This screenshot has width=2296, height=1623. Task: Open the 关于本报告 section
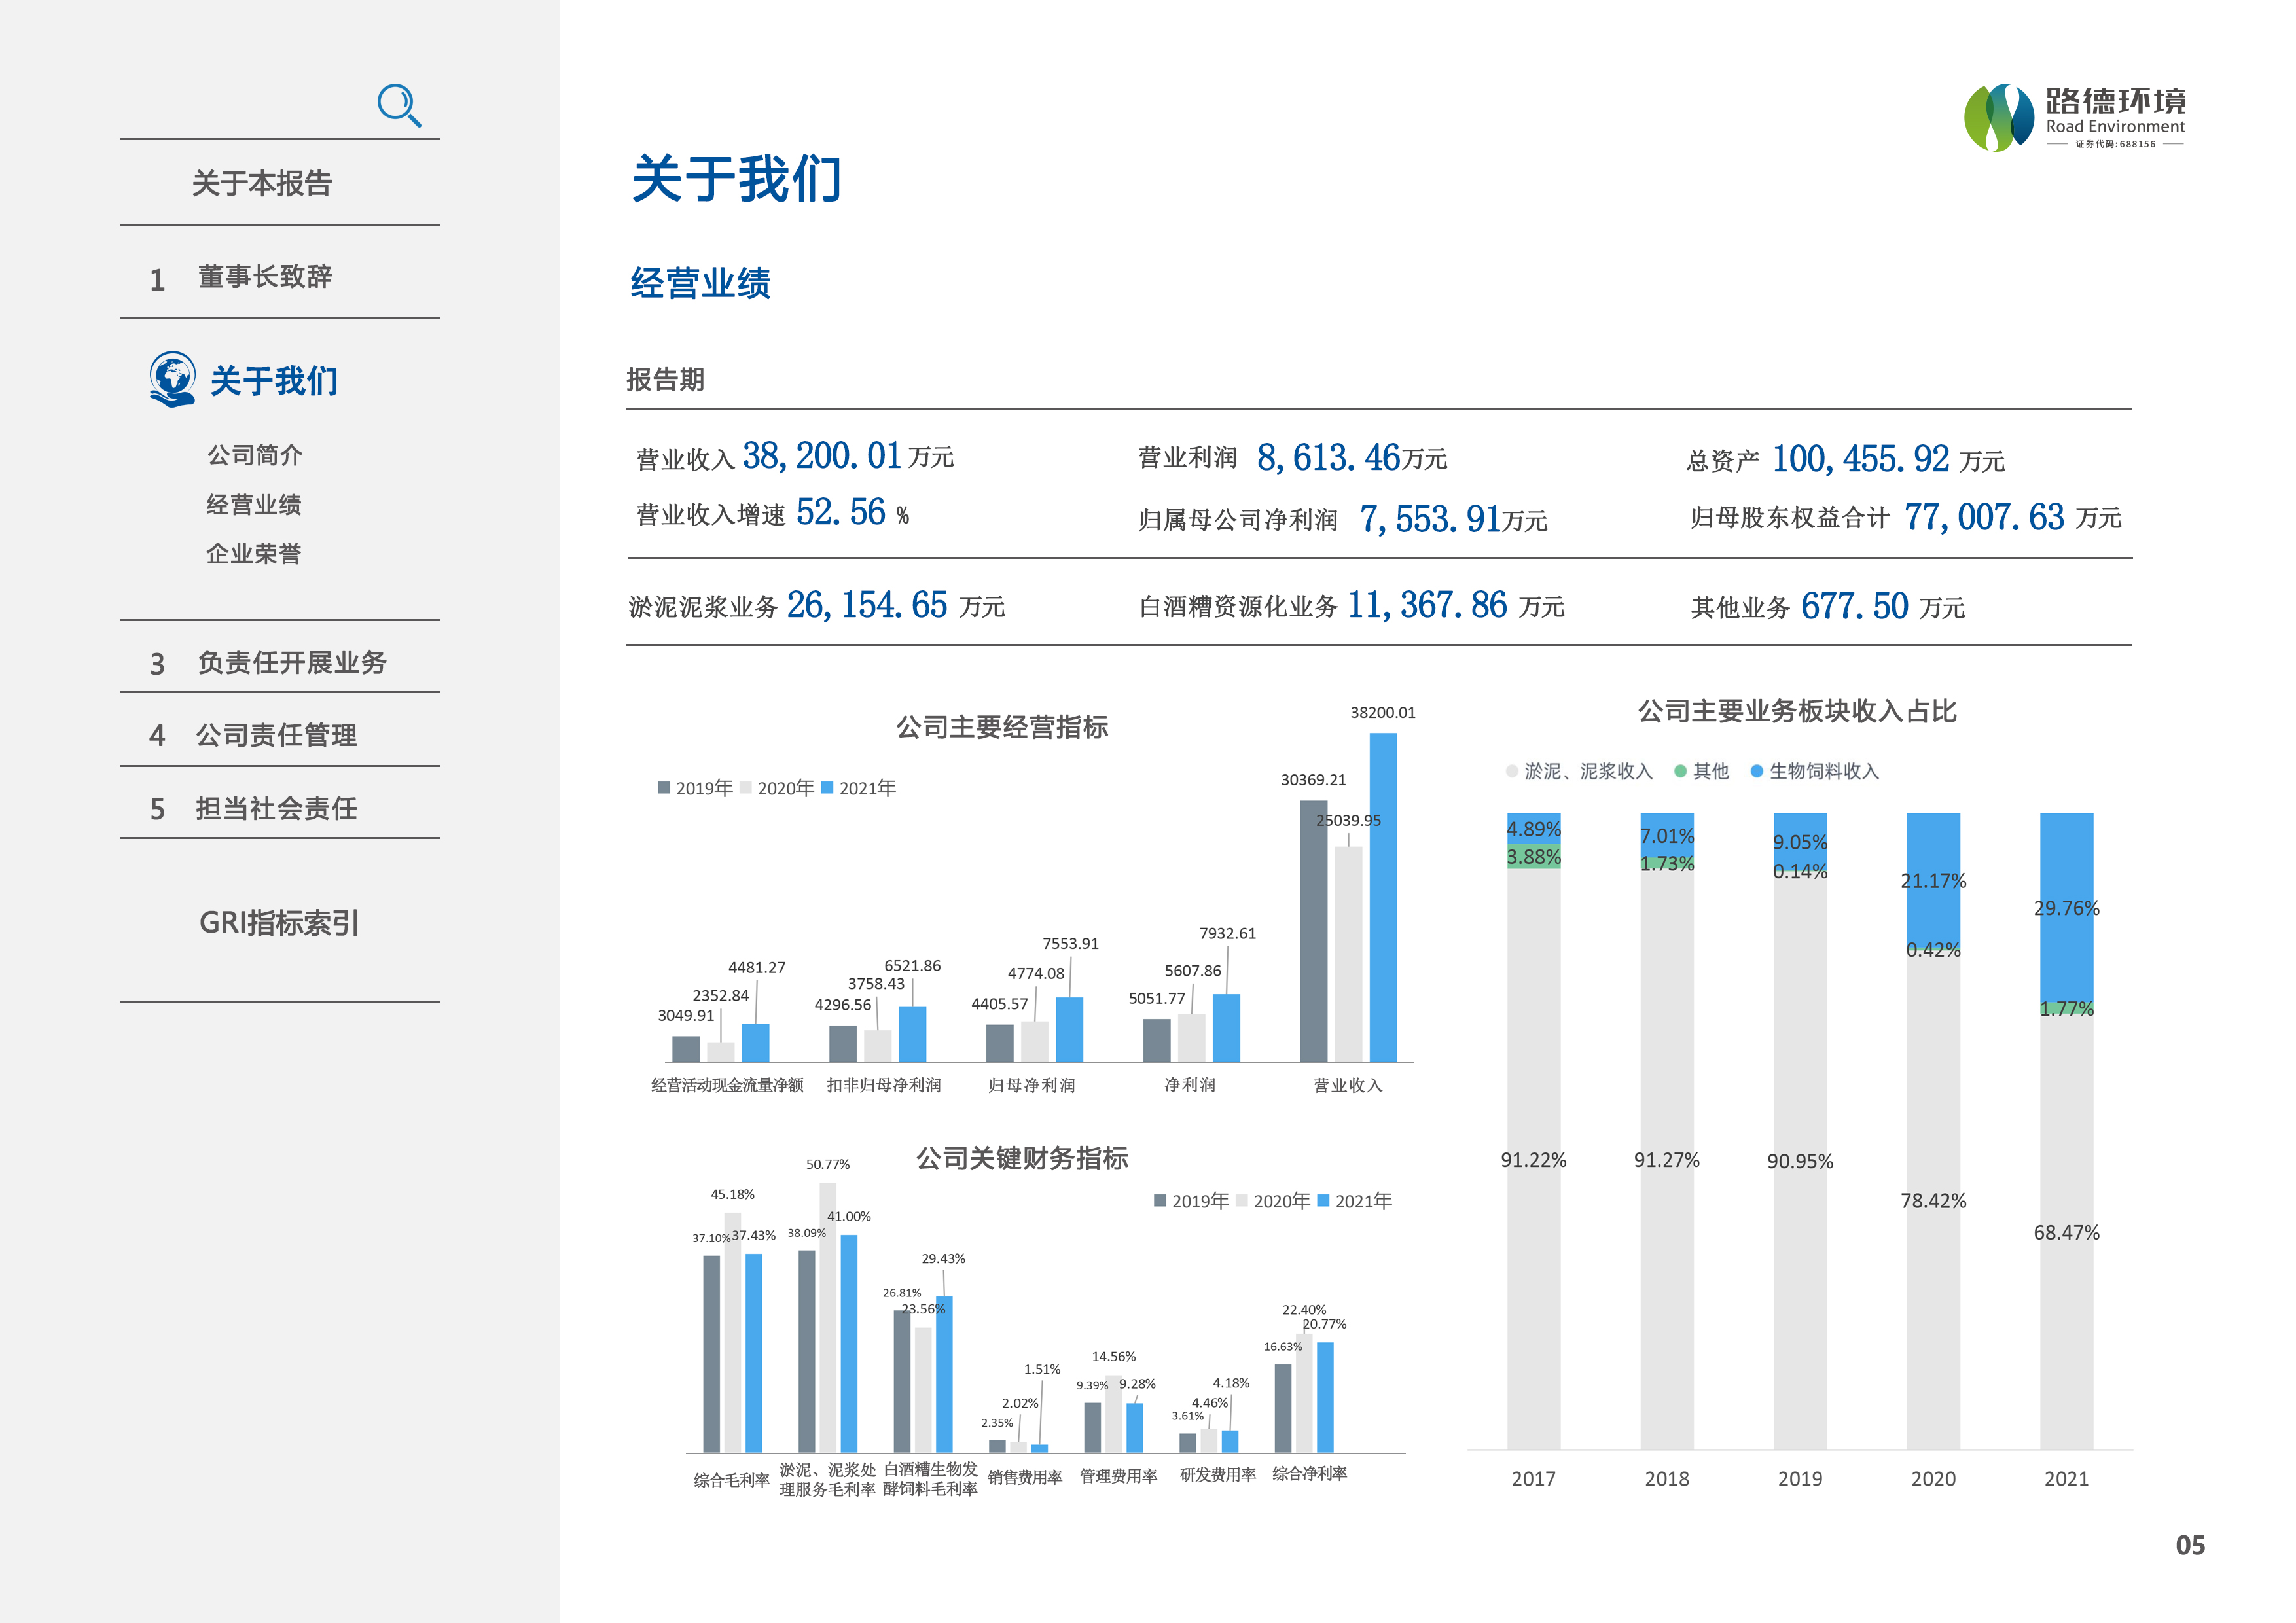pos(262,183)
